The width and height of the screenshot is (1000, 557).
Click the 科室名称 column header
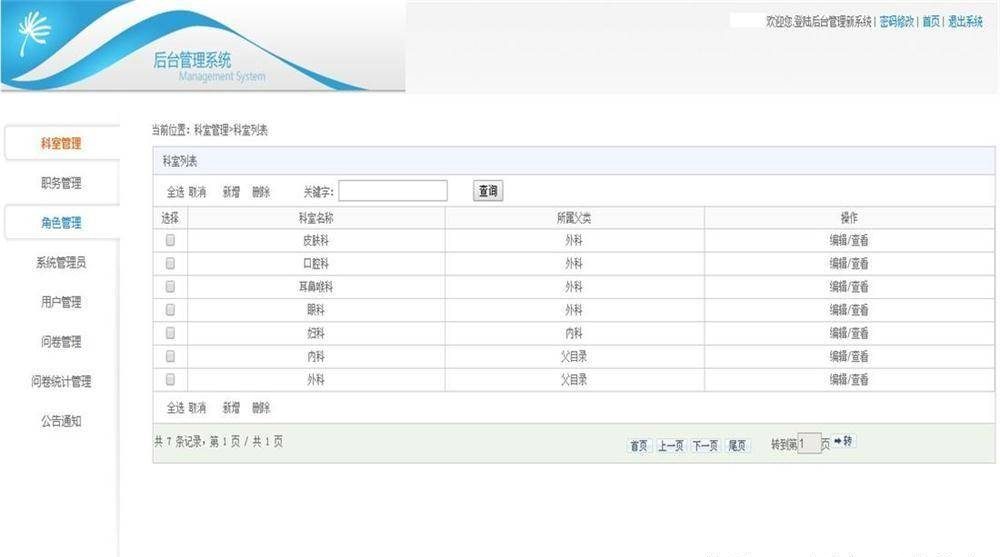(x=316, y=218)
